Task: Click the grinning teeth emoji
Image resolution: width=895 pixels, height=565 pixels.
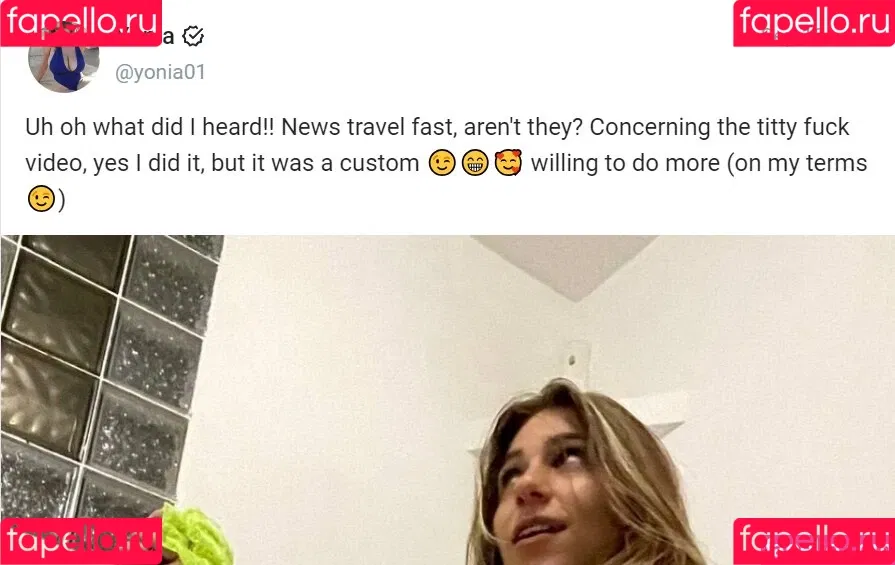Action: click(475, 163)
